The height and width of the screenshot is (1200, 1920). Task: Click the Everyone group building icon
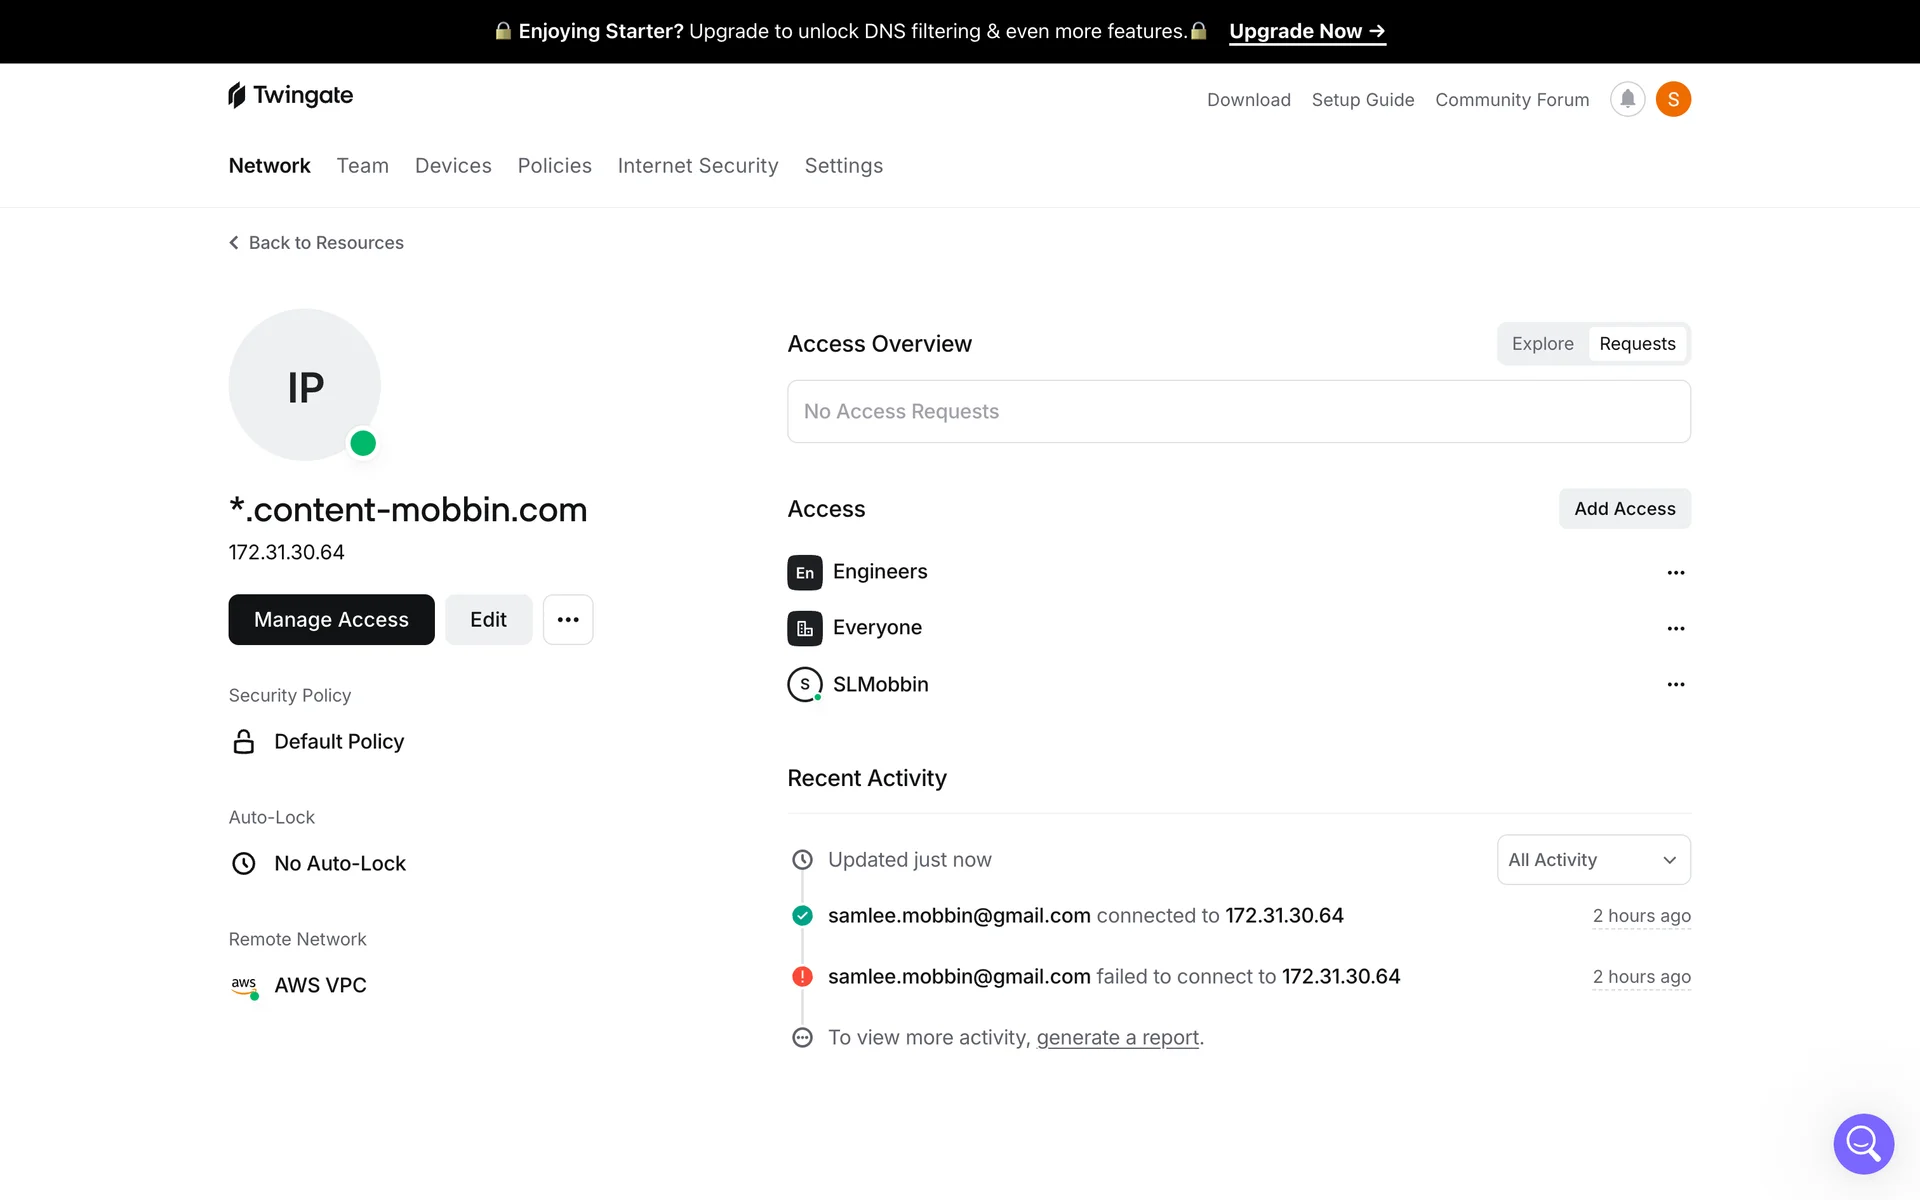pos(804,628)
